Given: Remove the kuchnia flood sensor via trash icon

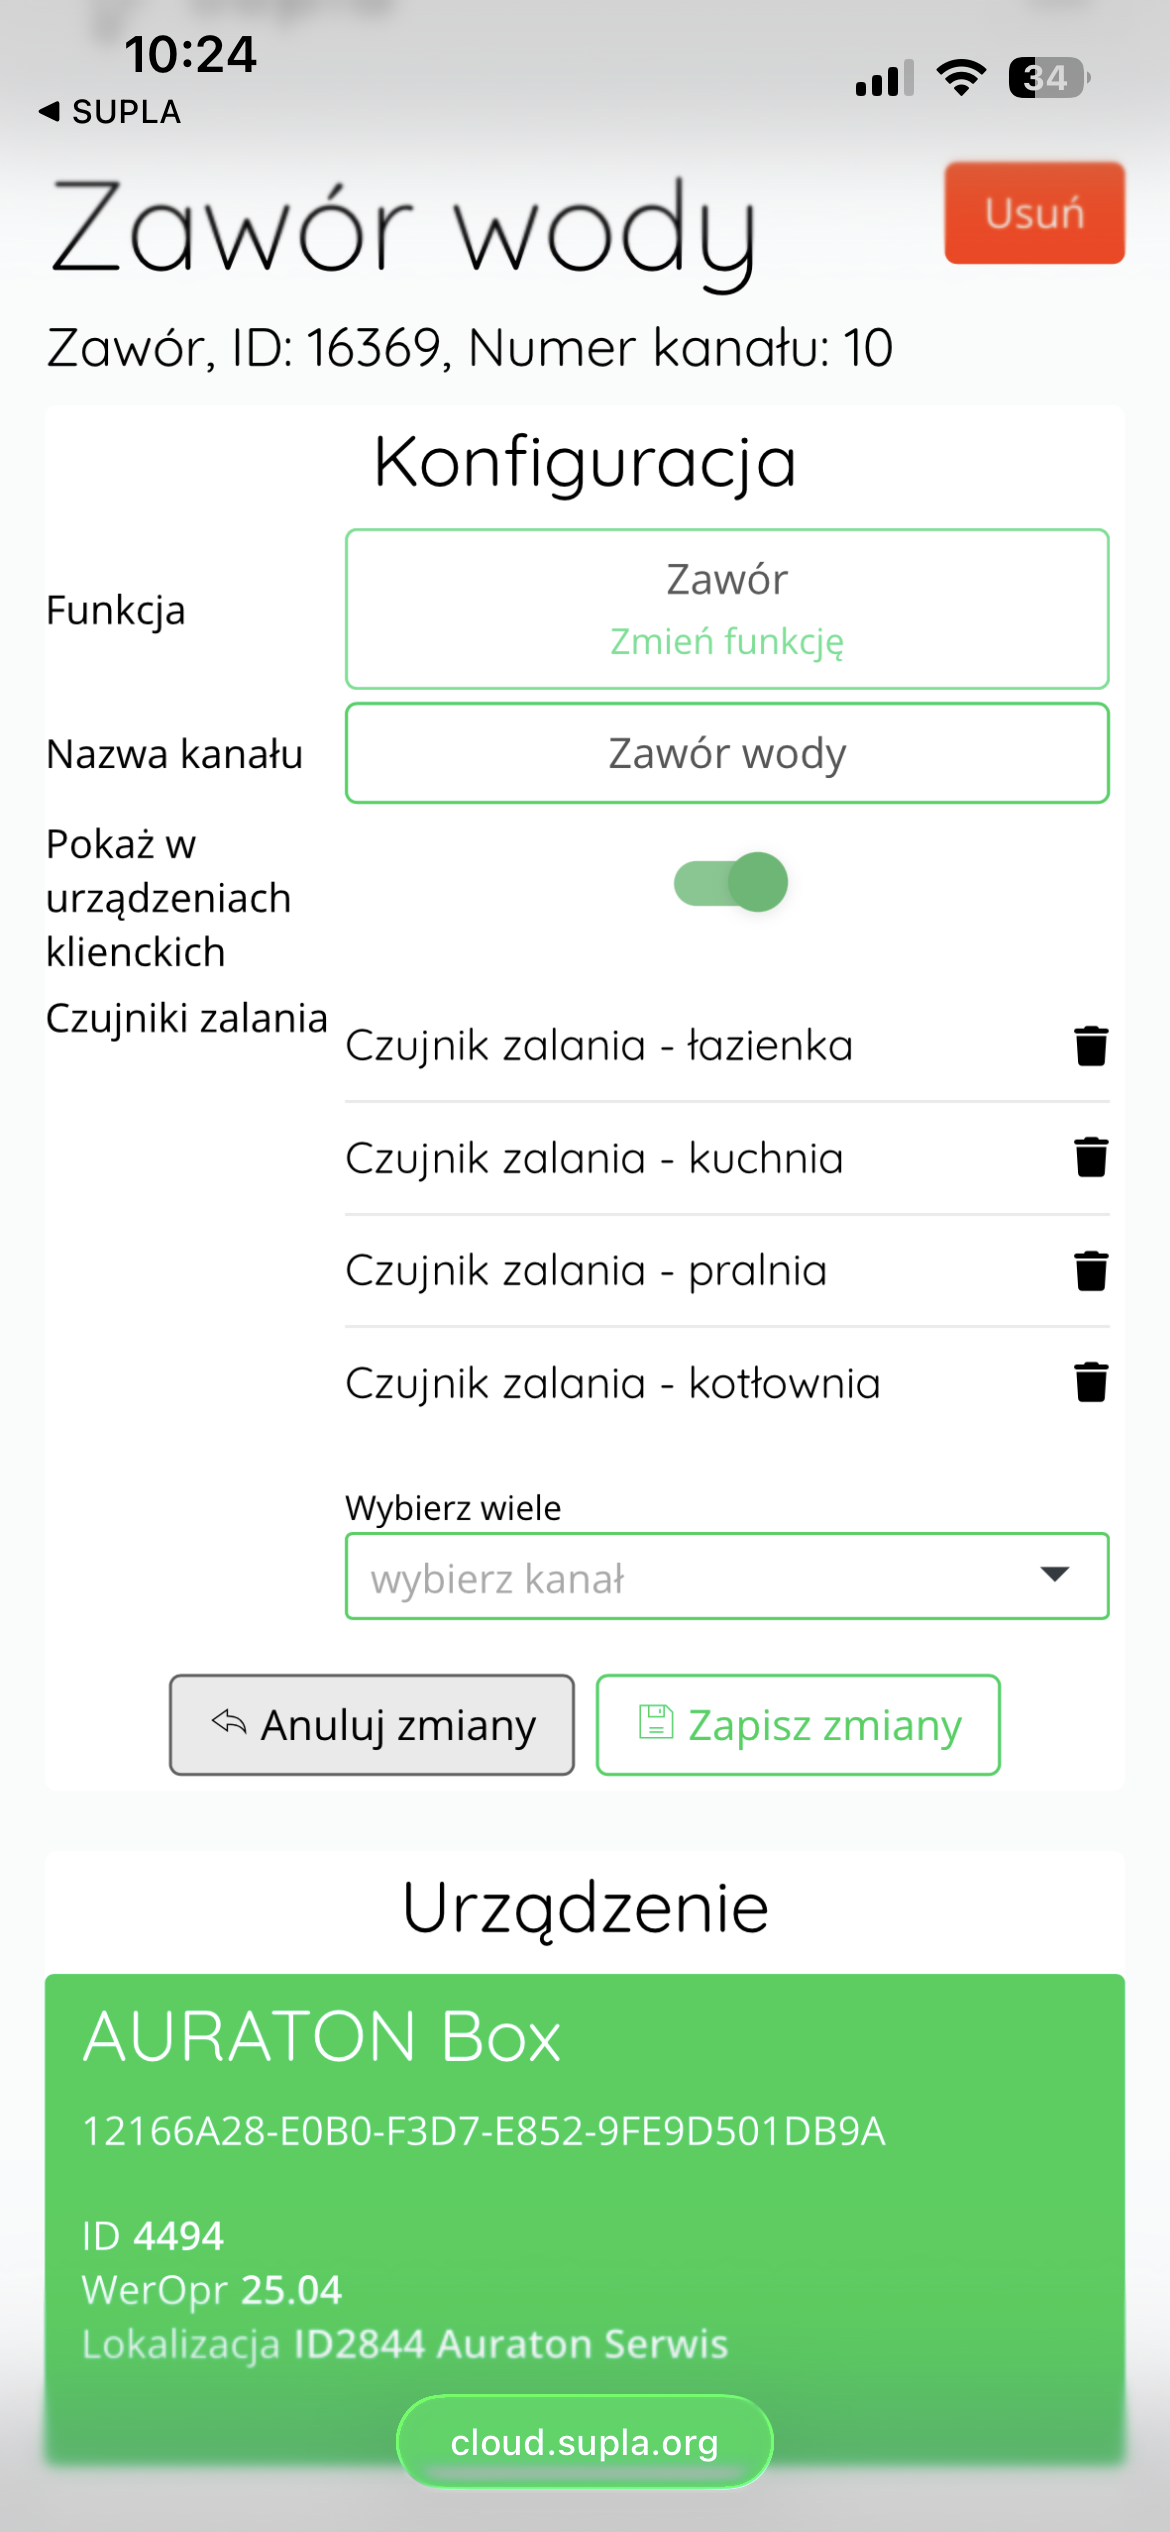Looking at the screenshot, I should point(1091,1157).
